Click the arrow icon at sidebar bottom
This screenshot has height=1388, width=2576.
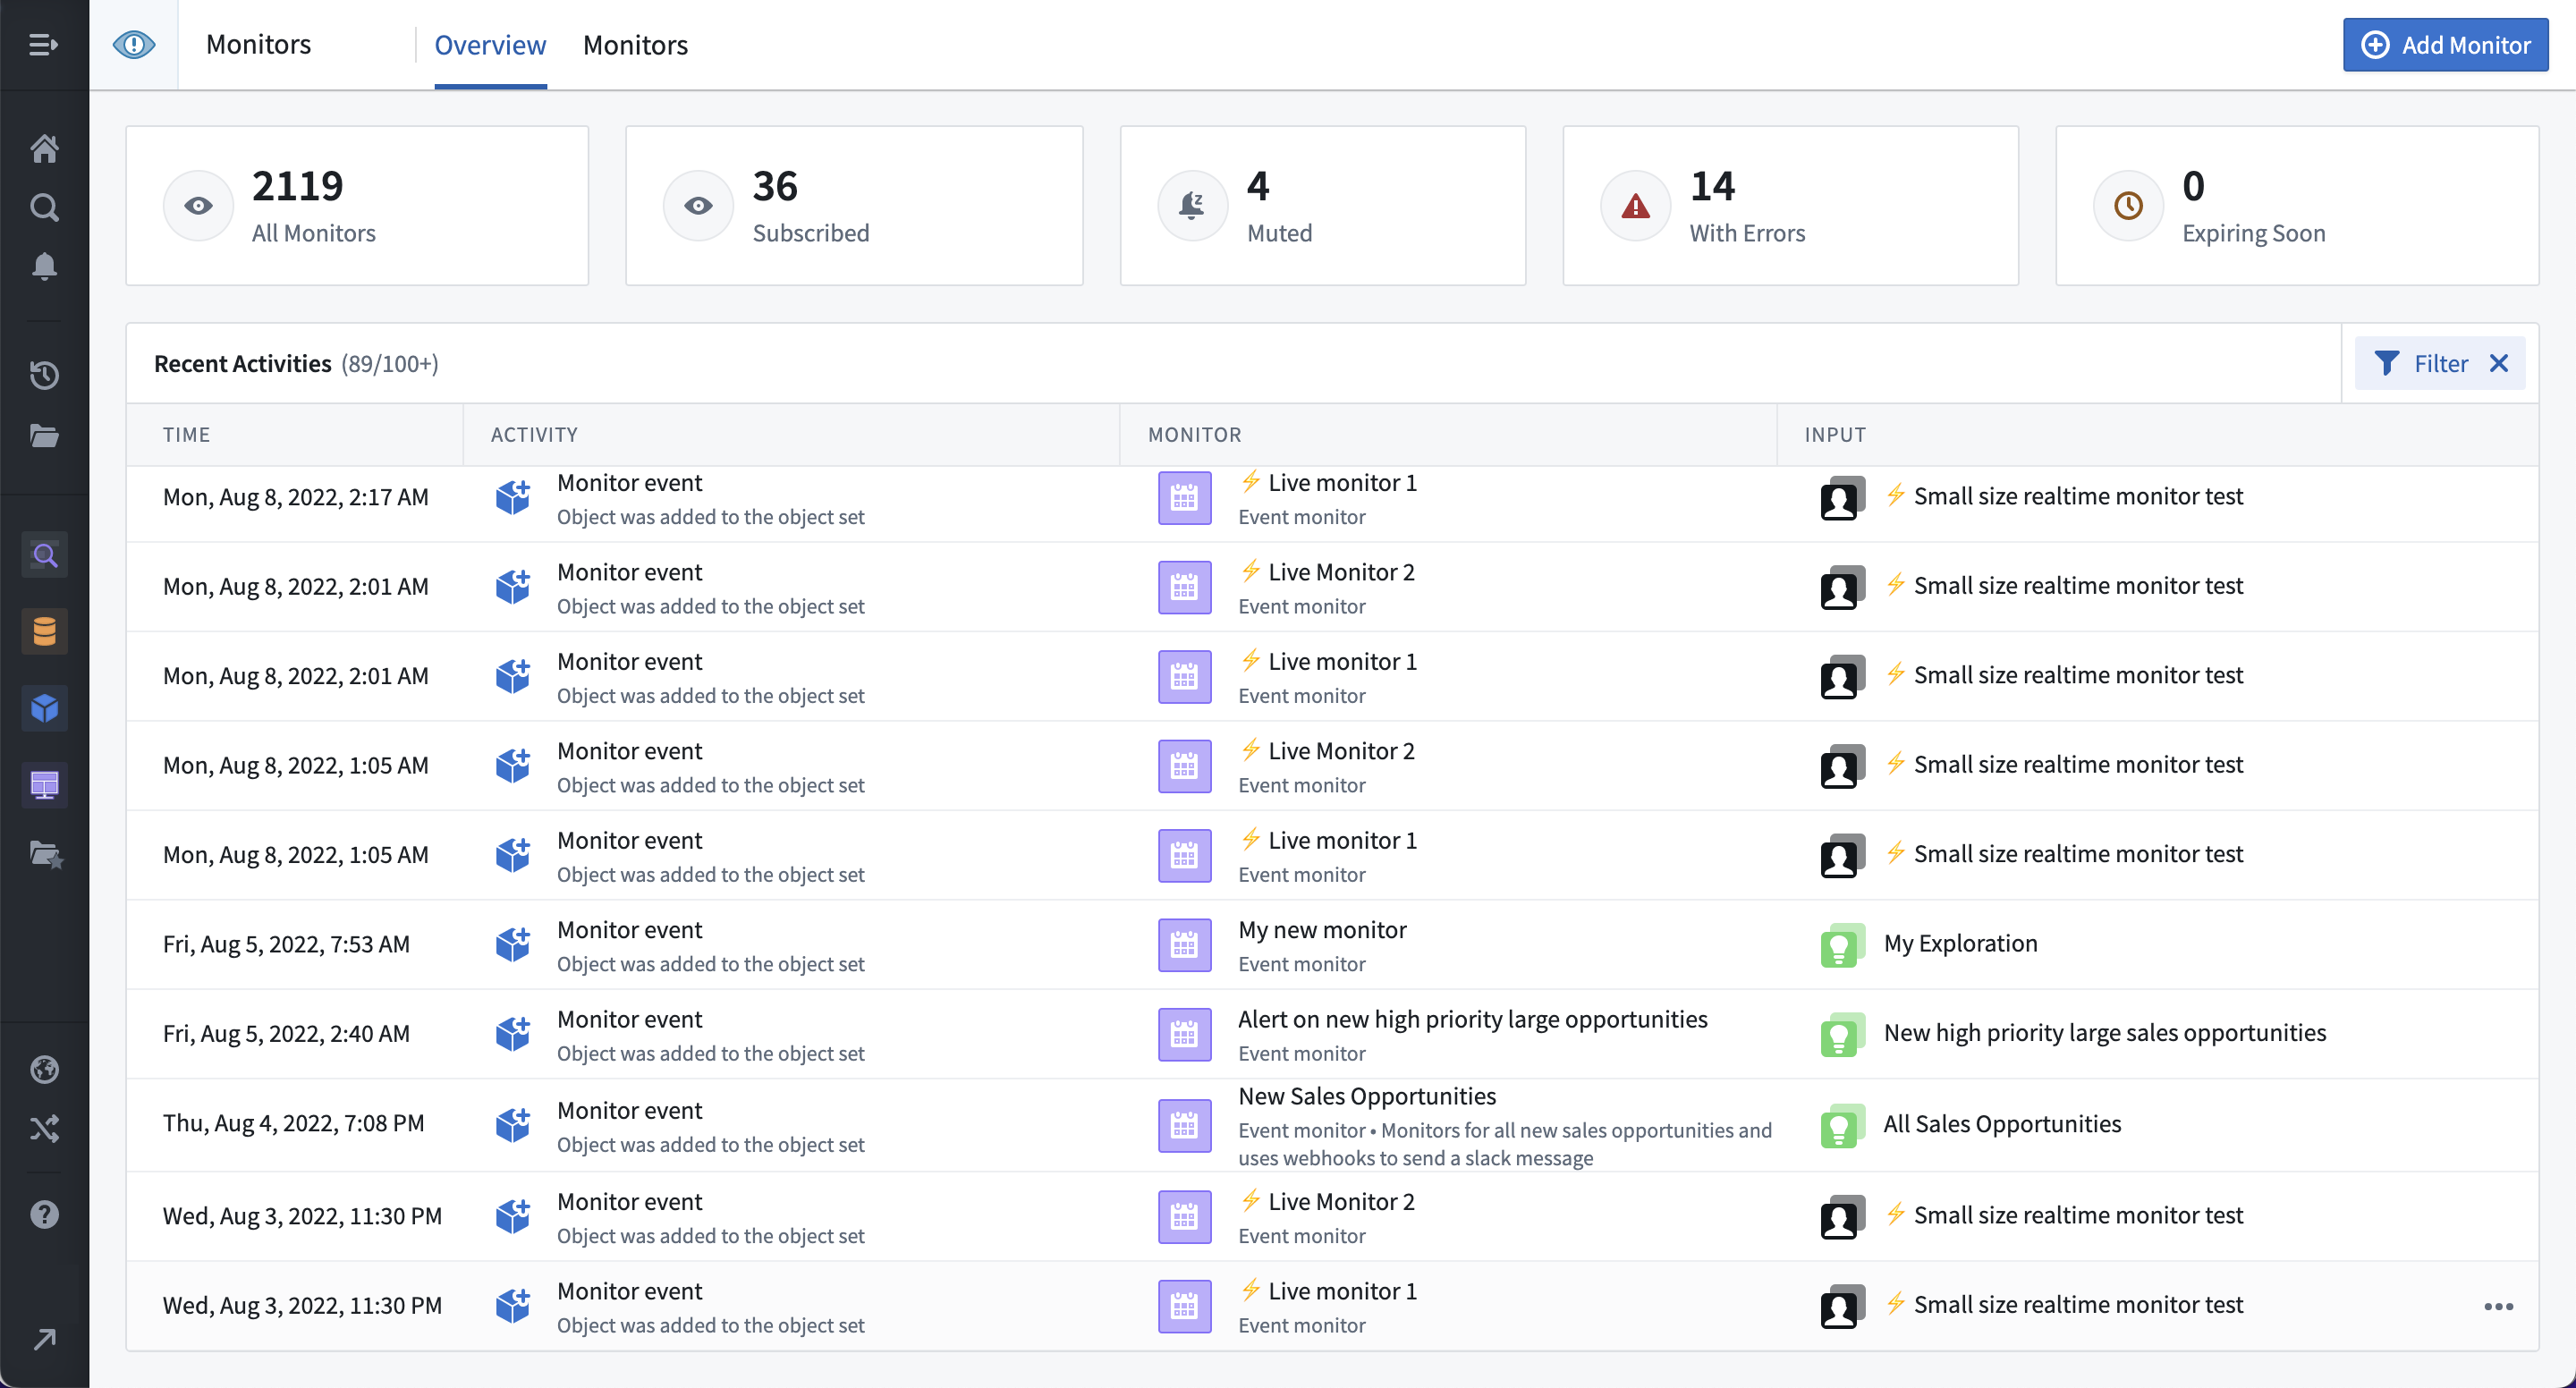tap(44, 1340)
